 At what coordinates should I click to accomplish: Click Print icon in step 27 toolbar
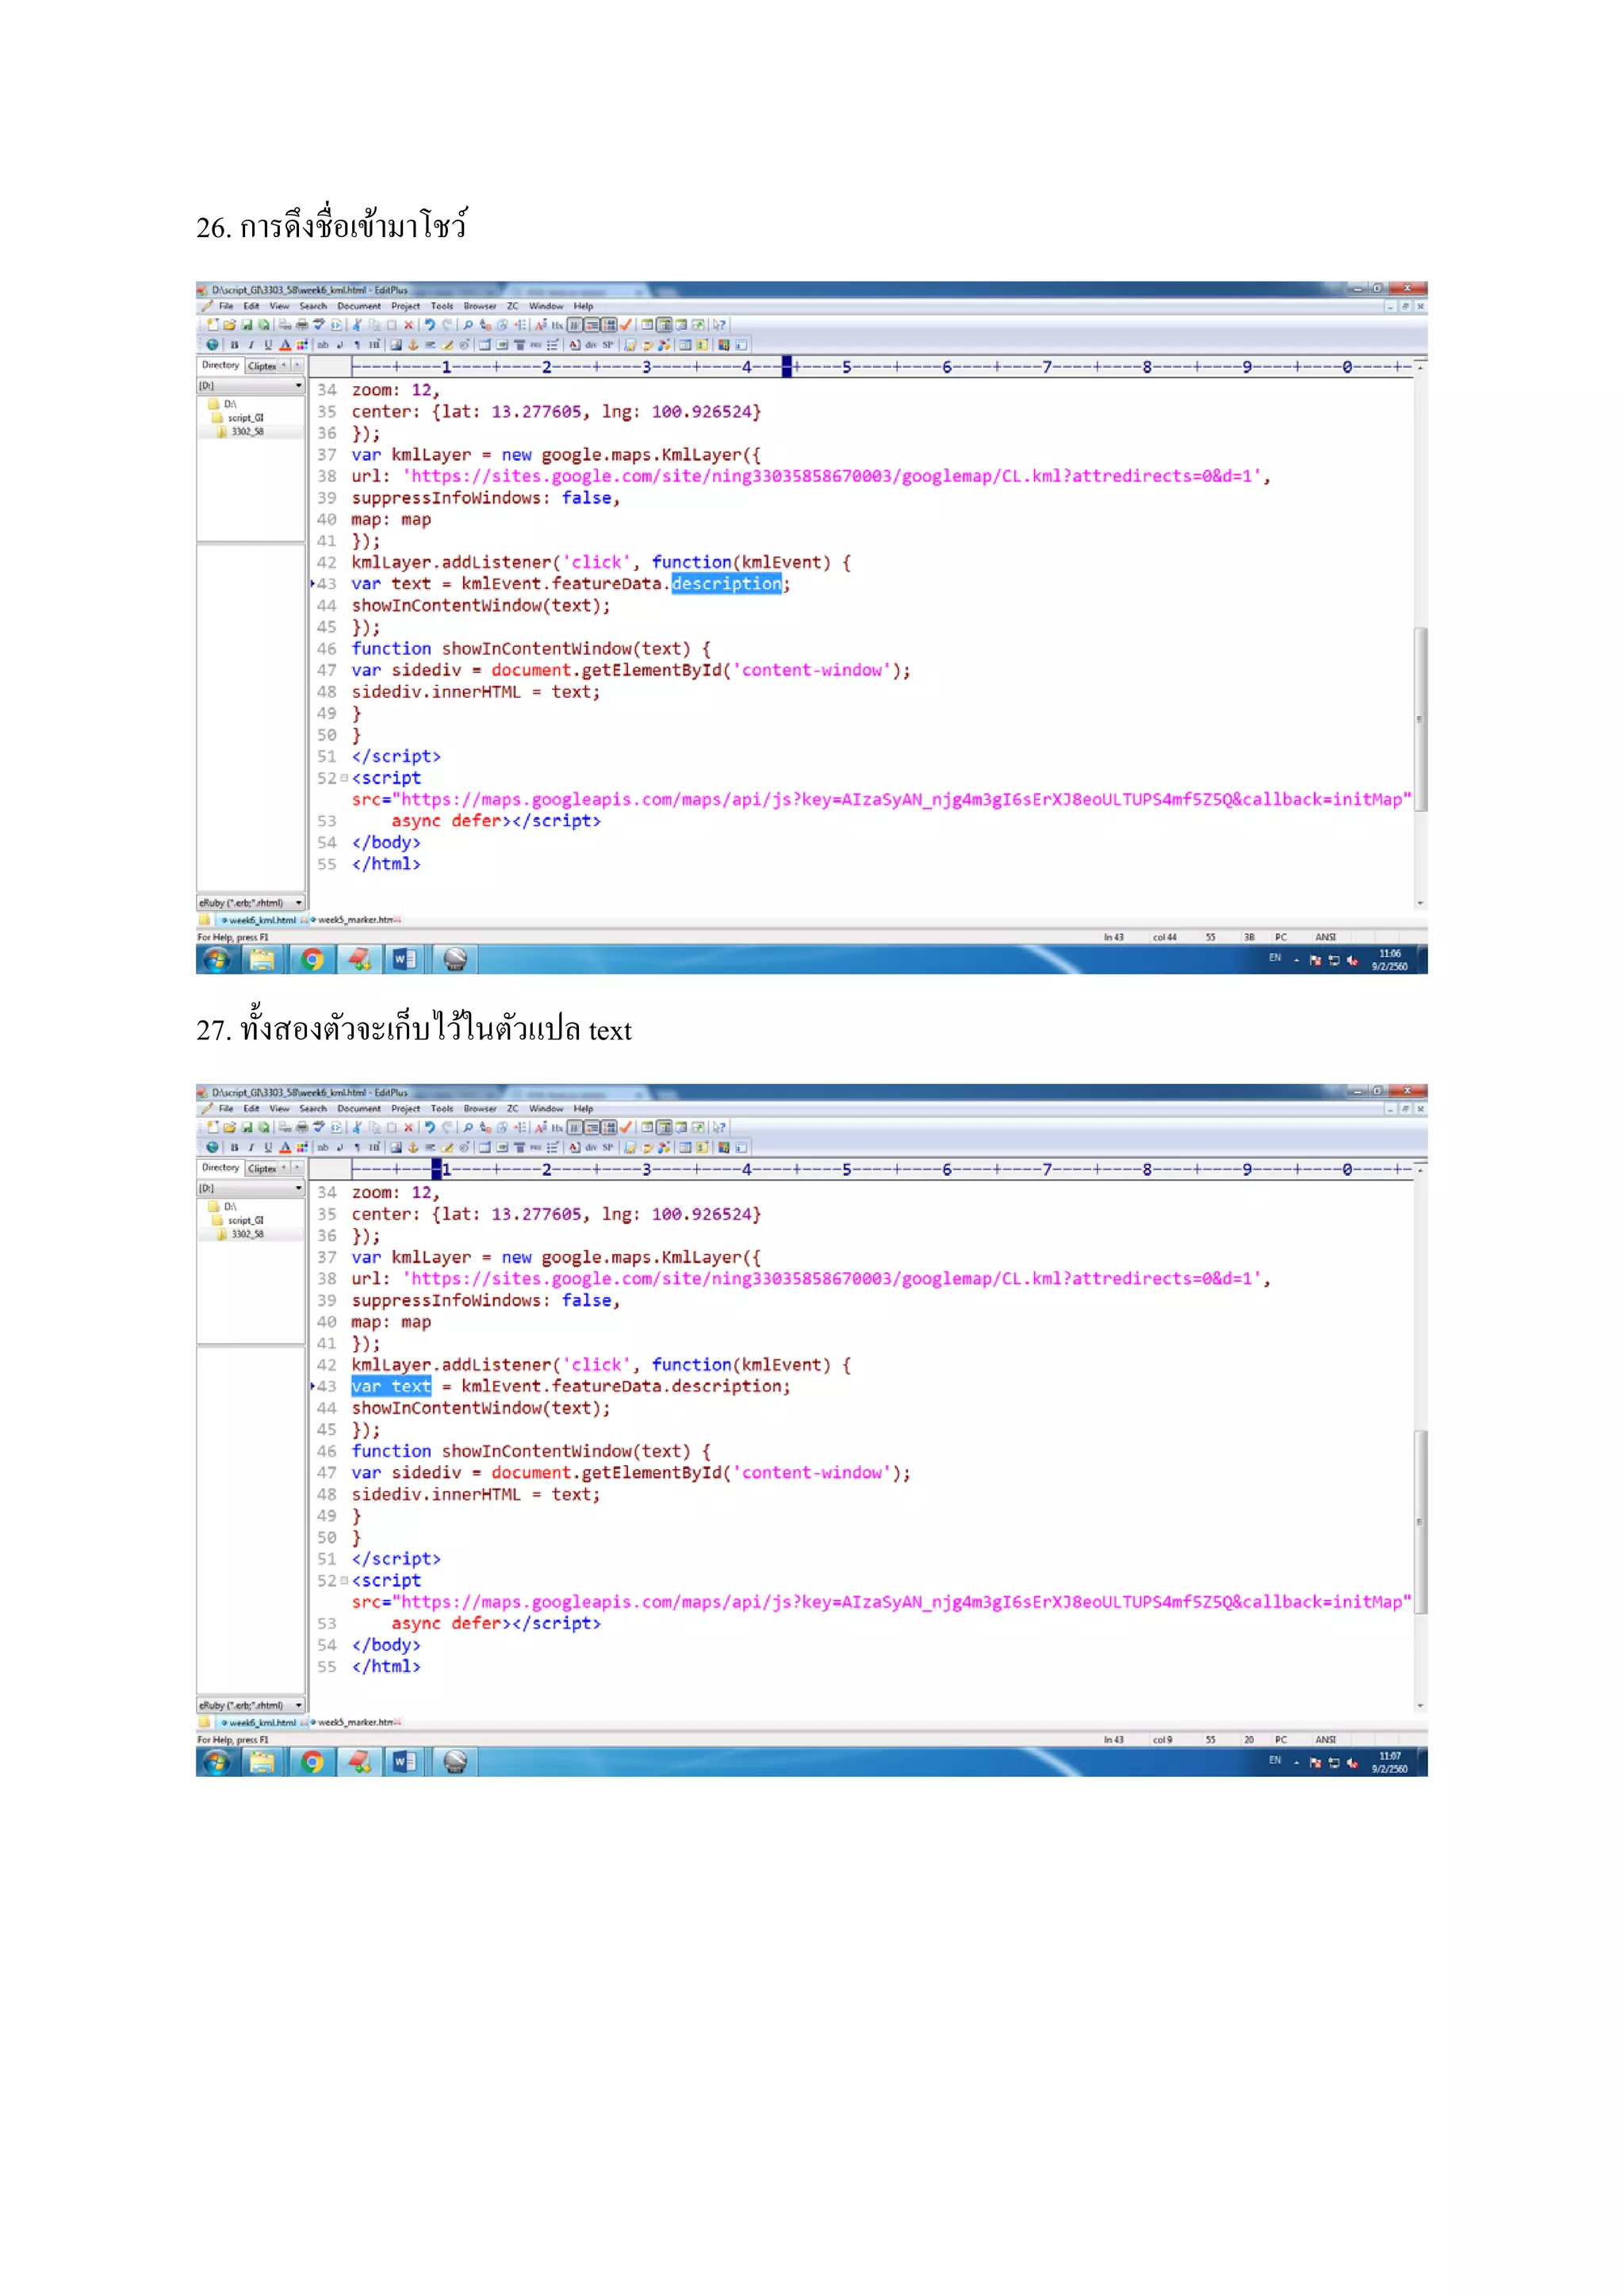(302, 1127)
